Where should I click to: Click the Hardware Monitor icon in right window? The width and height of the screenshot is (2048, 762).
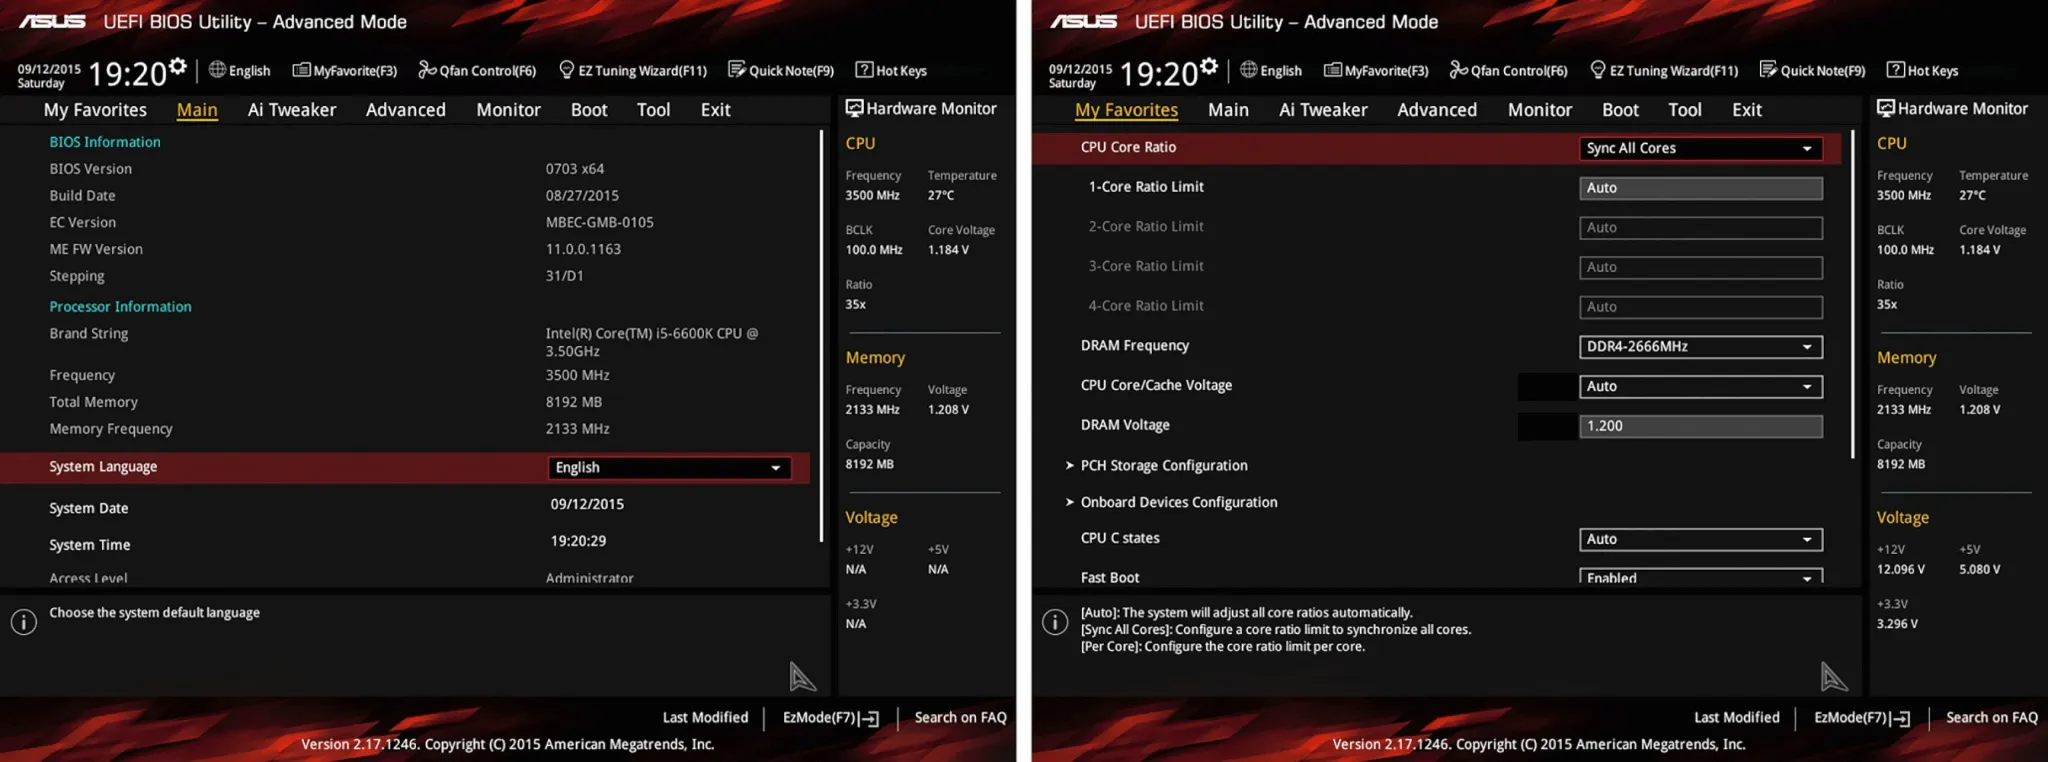(x=1885, y=108)
